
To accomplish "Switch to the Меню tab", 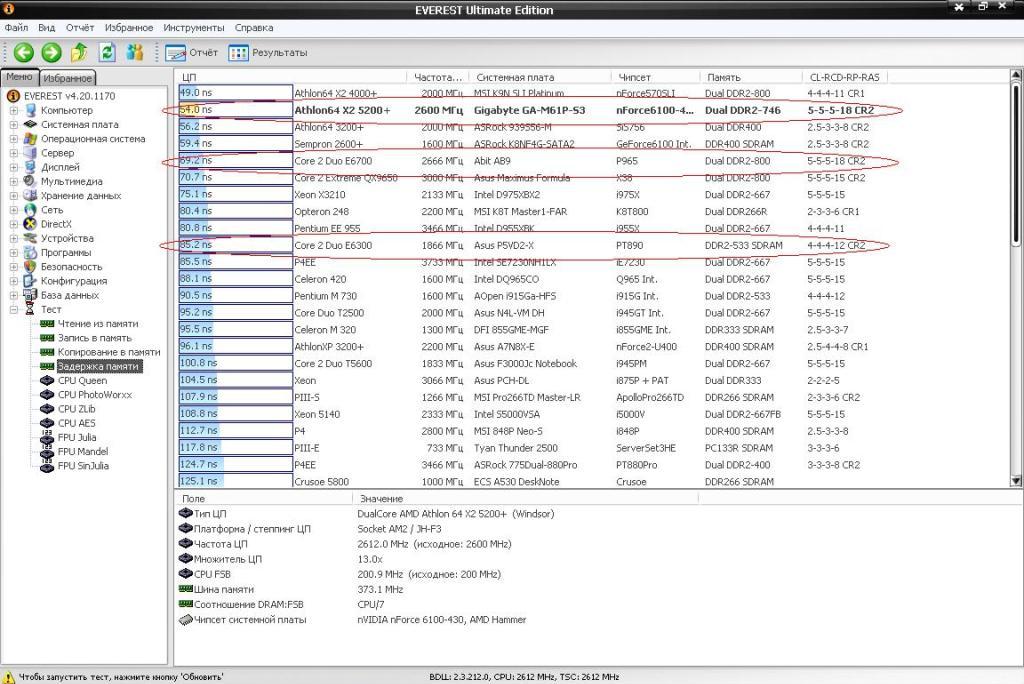I will [x=20, y=77].
